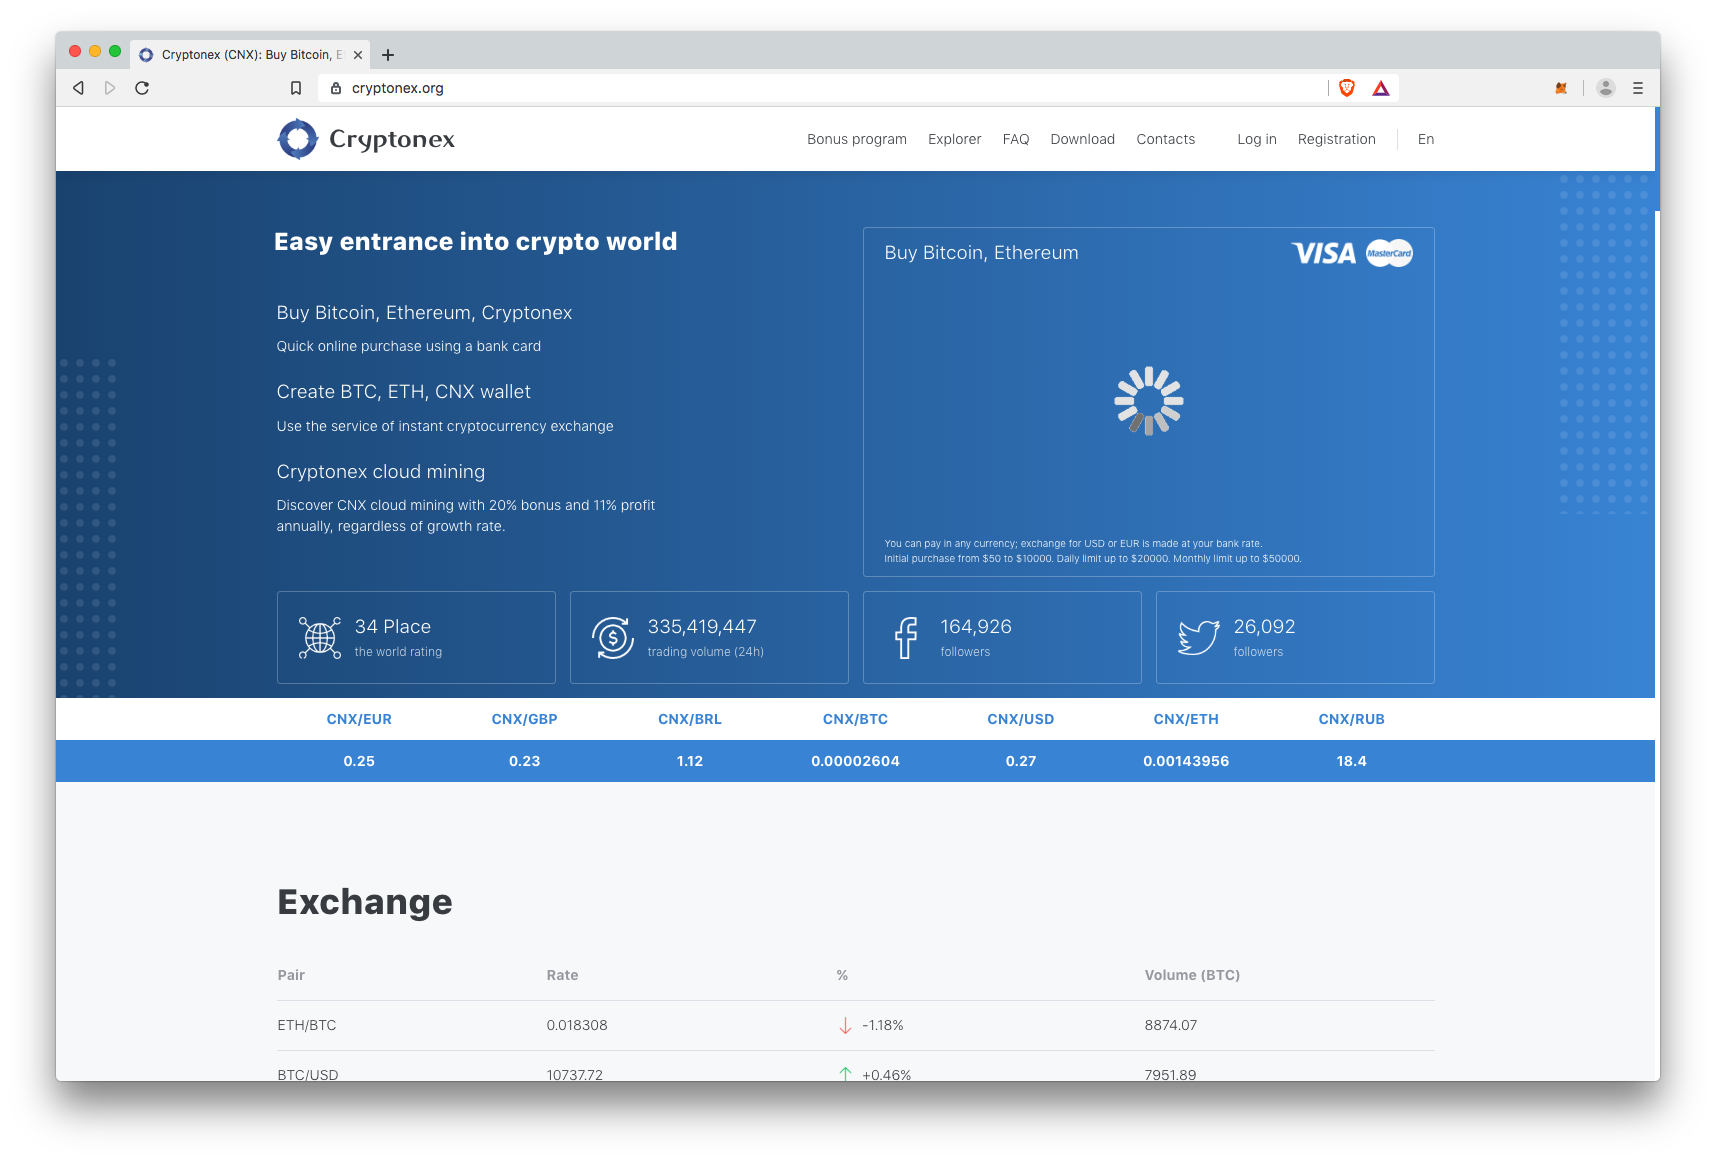Click the browser forward arrow
The width and height of the screenshot is (1716, 1161).
(x=110, y=88)
